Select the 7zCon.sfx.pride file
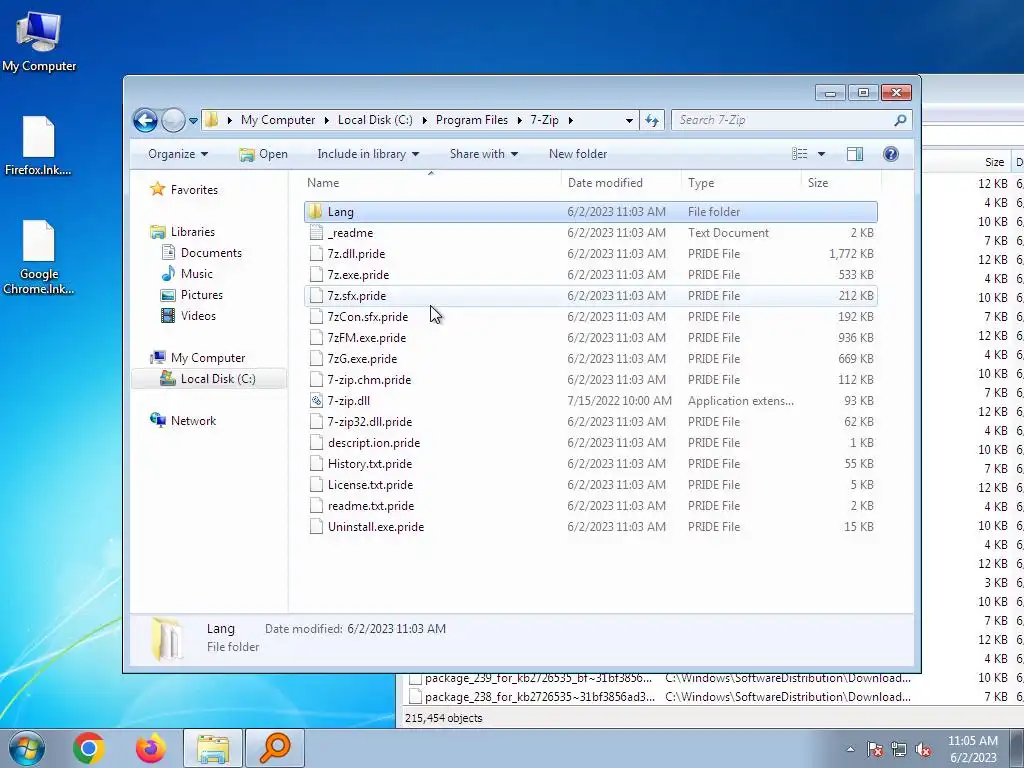 (590, 317)
